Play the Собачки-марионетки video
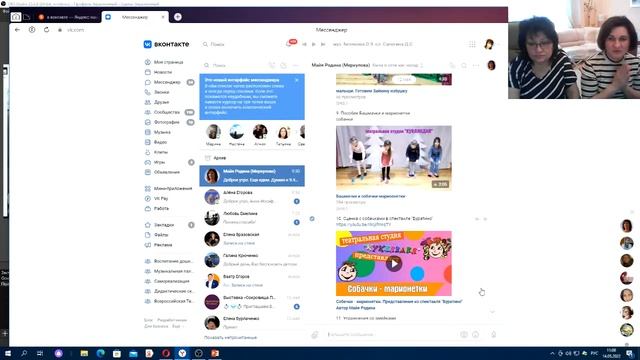640x360 pixels. click(x=393, y=263)
